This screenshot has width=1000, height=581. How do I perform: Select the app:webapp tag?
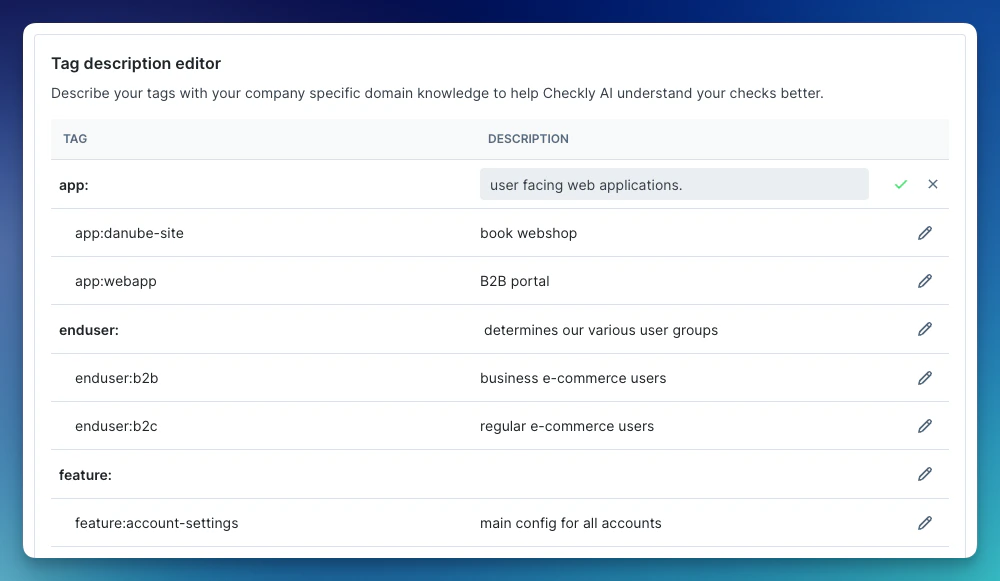pos(115,281)
